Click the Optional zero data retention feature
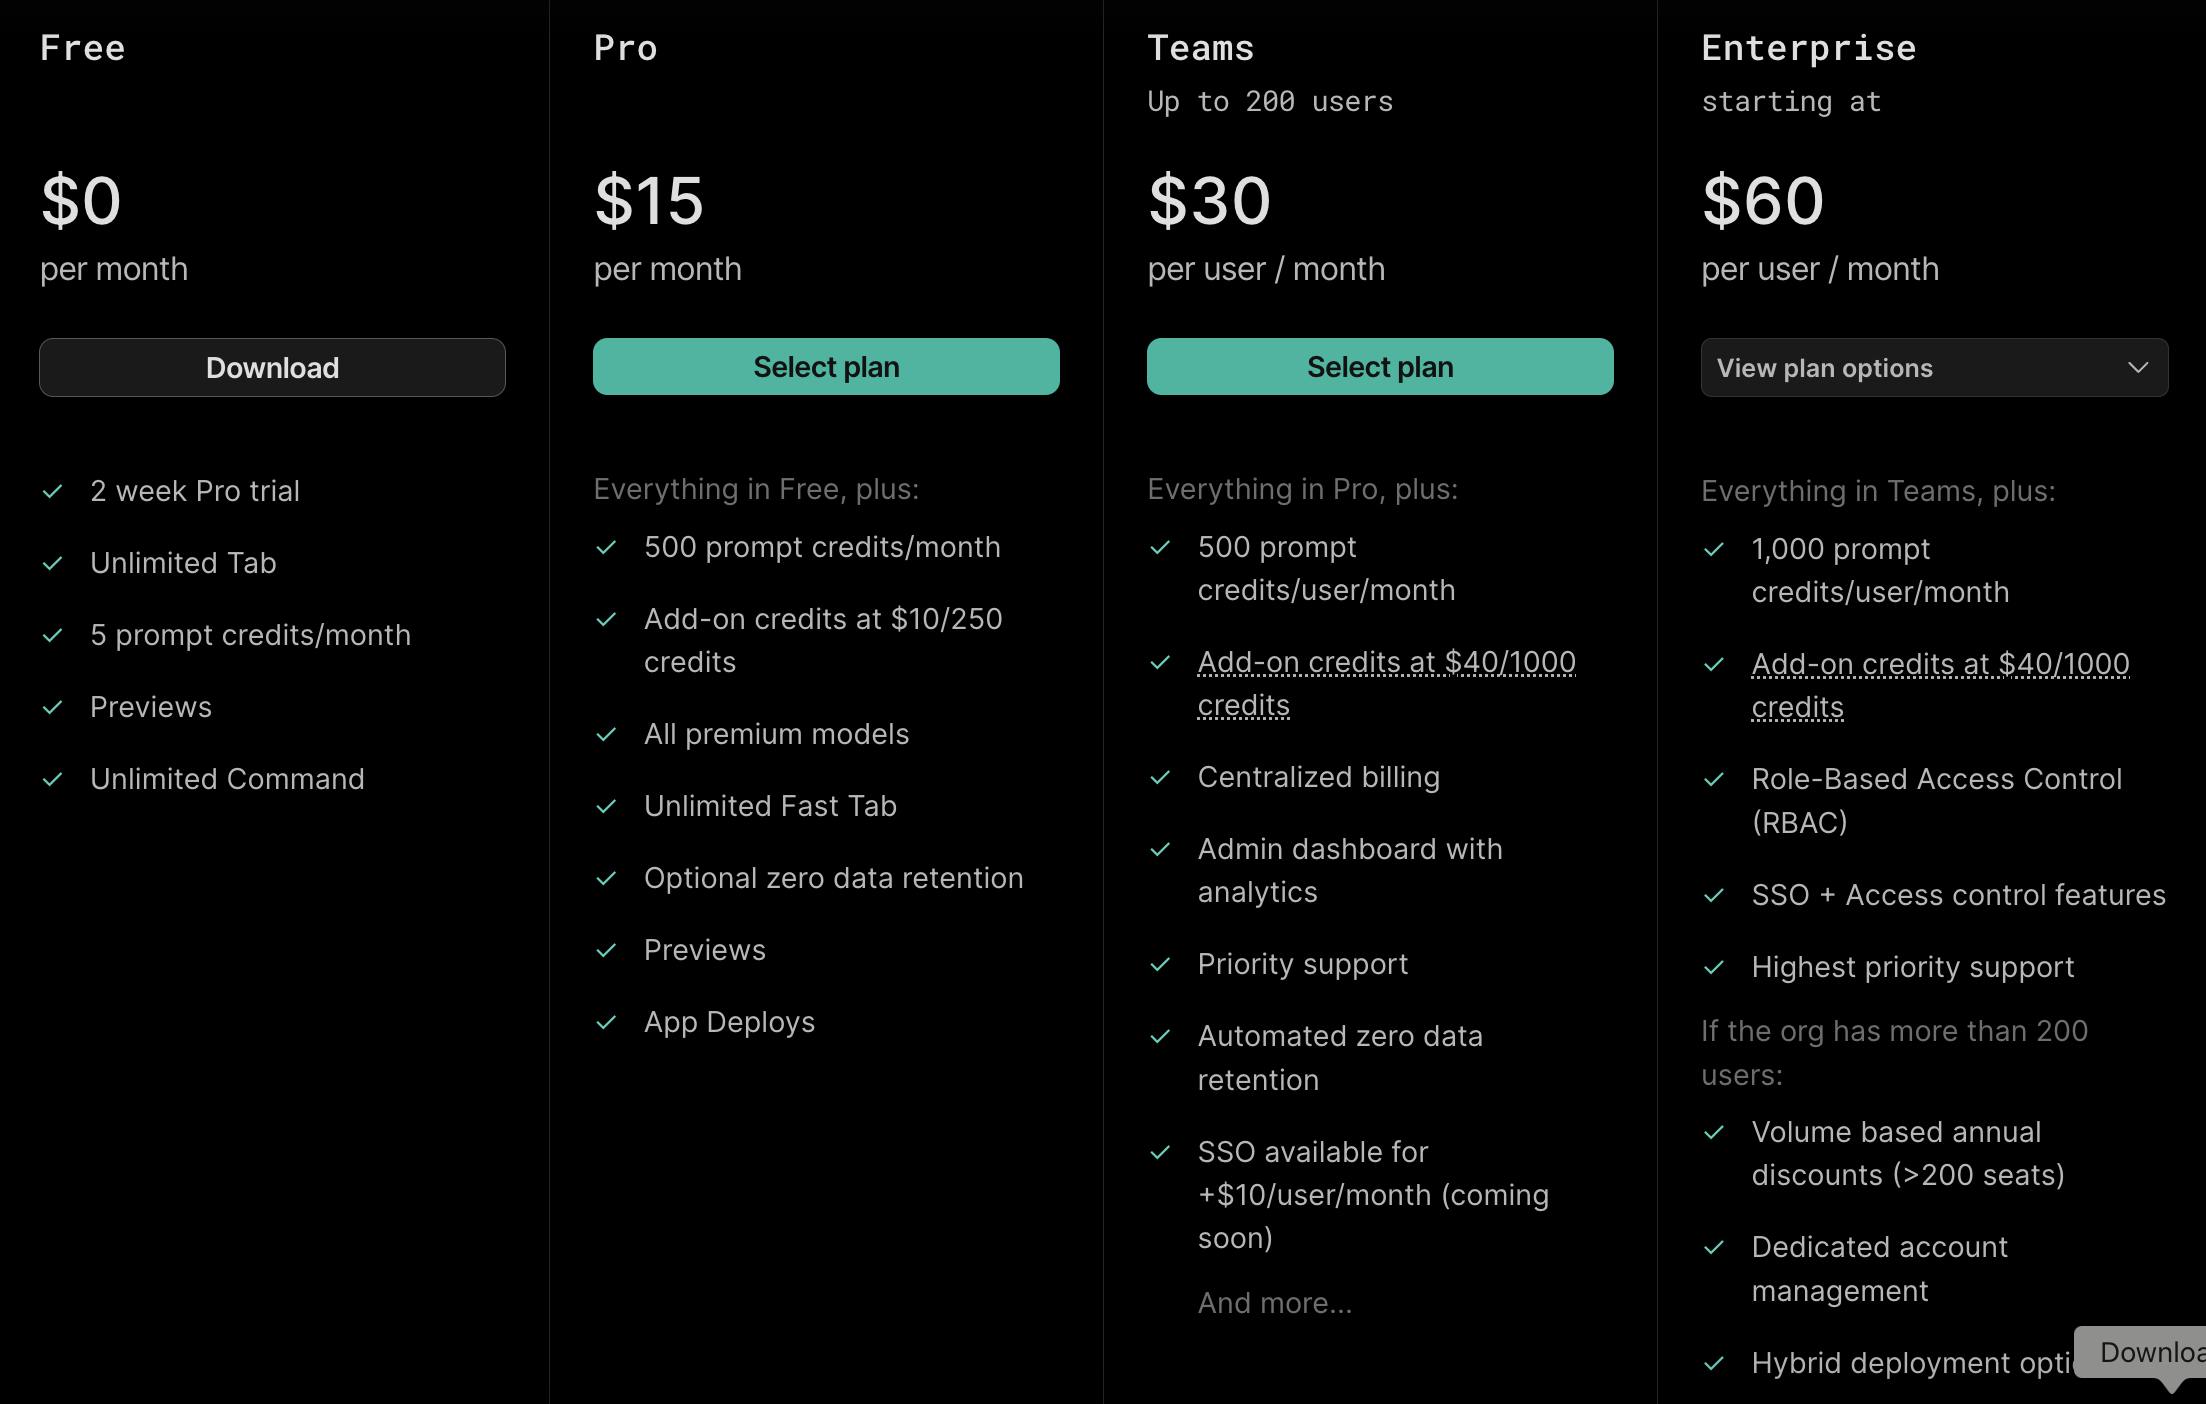 pos(833,878)
